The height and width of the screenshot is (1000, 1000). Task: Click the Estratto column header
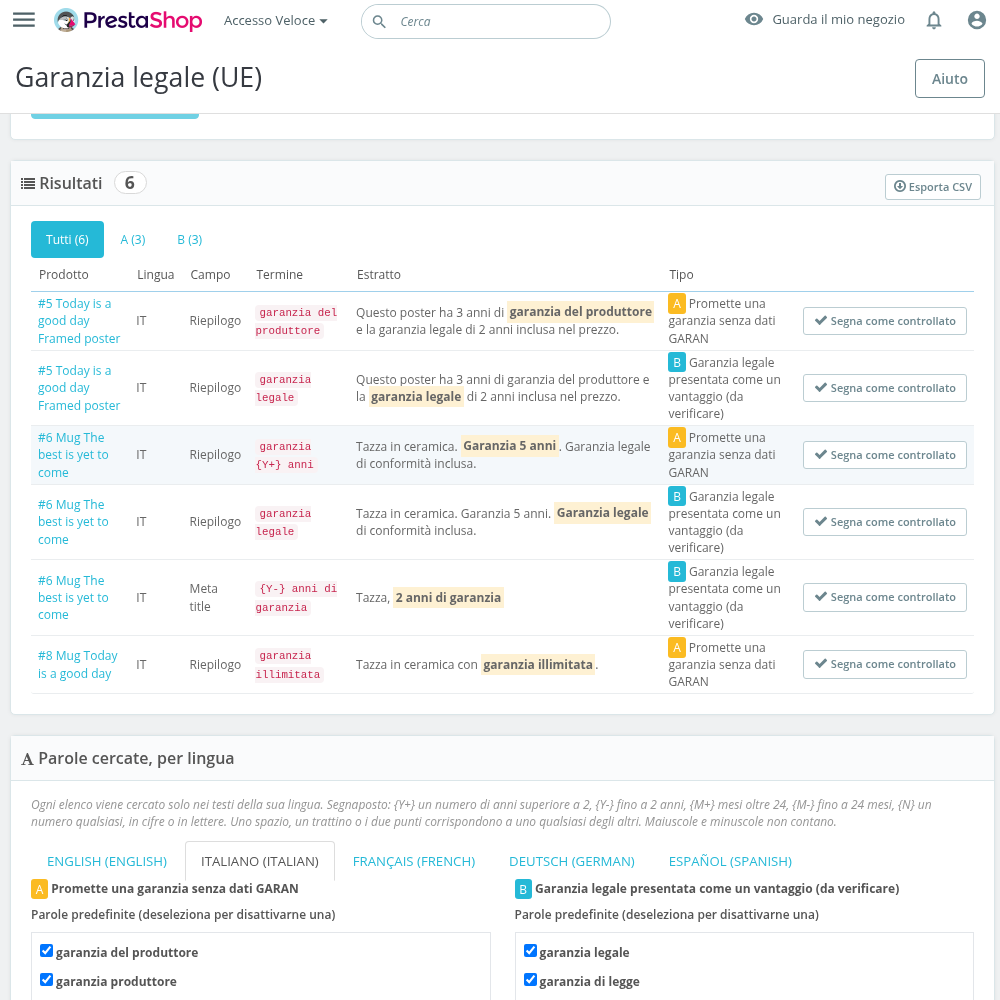(x=379, y=275)
